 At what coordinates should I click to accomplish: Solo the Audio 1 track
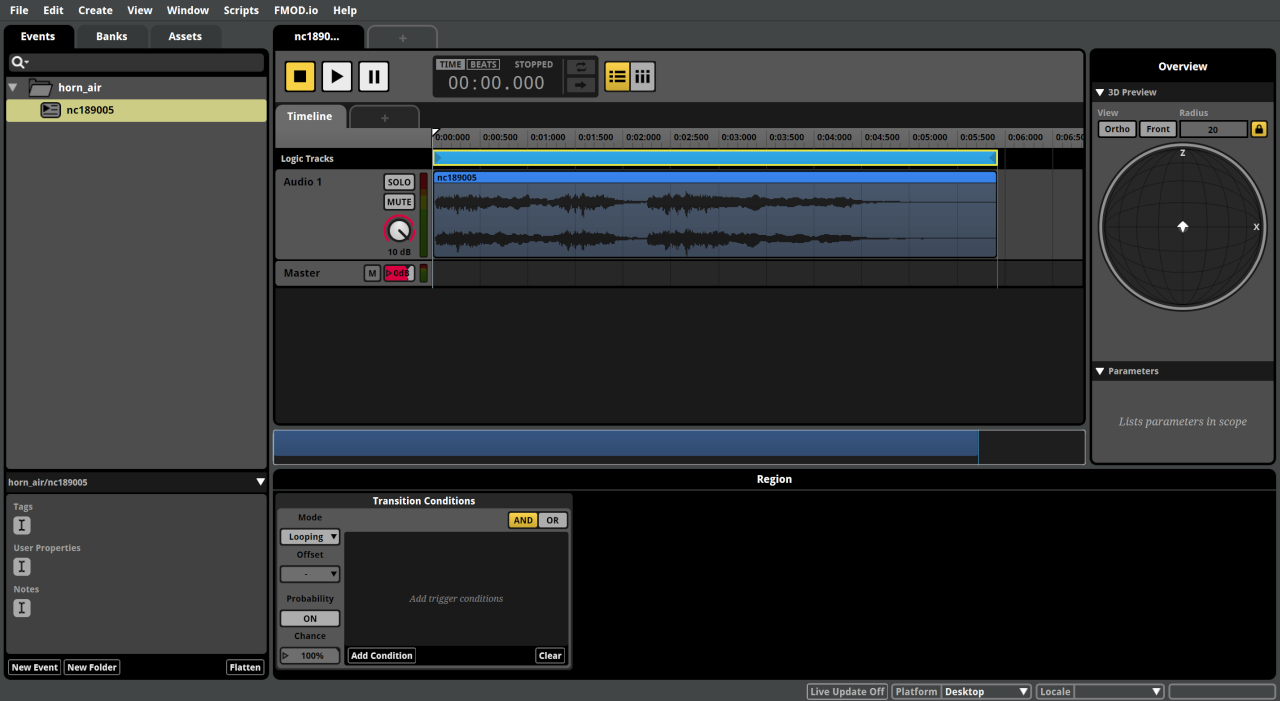(399, 181)
